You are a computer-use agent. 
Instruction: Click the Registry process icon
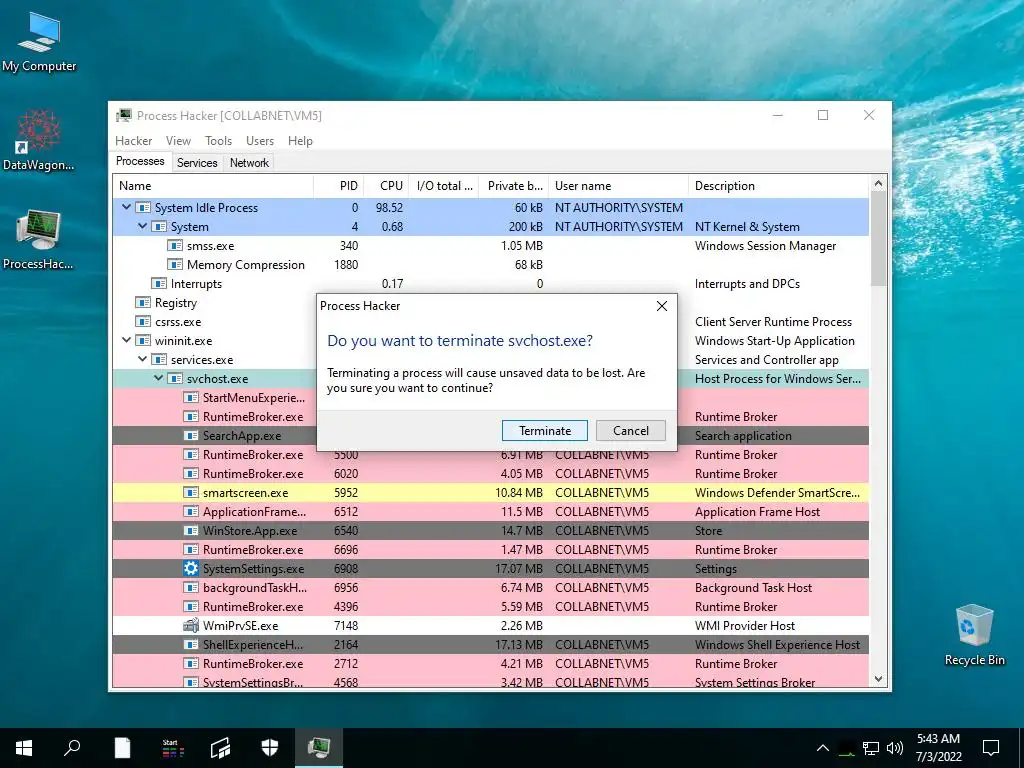point(142,302)
